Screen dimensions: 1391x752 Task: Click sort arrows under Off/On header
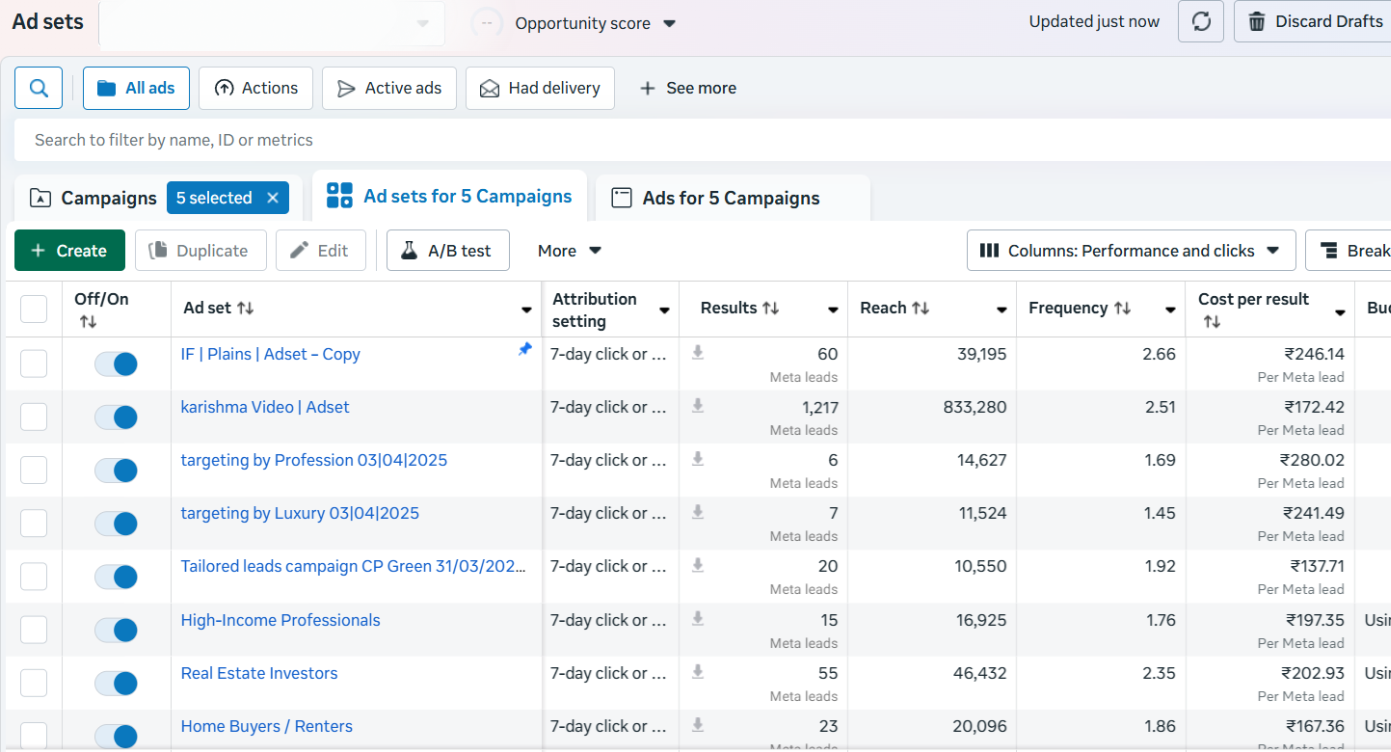88,322
